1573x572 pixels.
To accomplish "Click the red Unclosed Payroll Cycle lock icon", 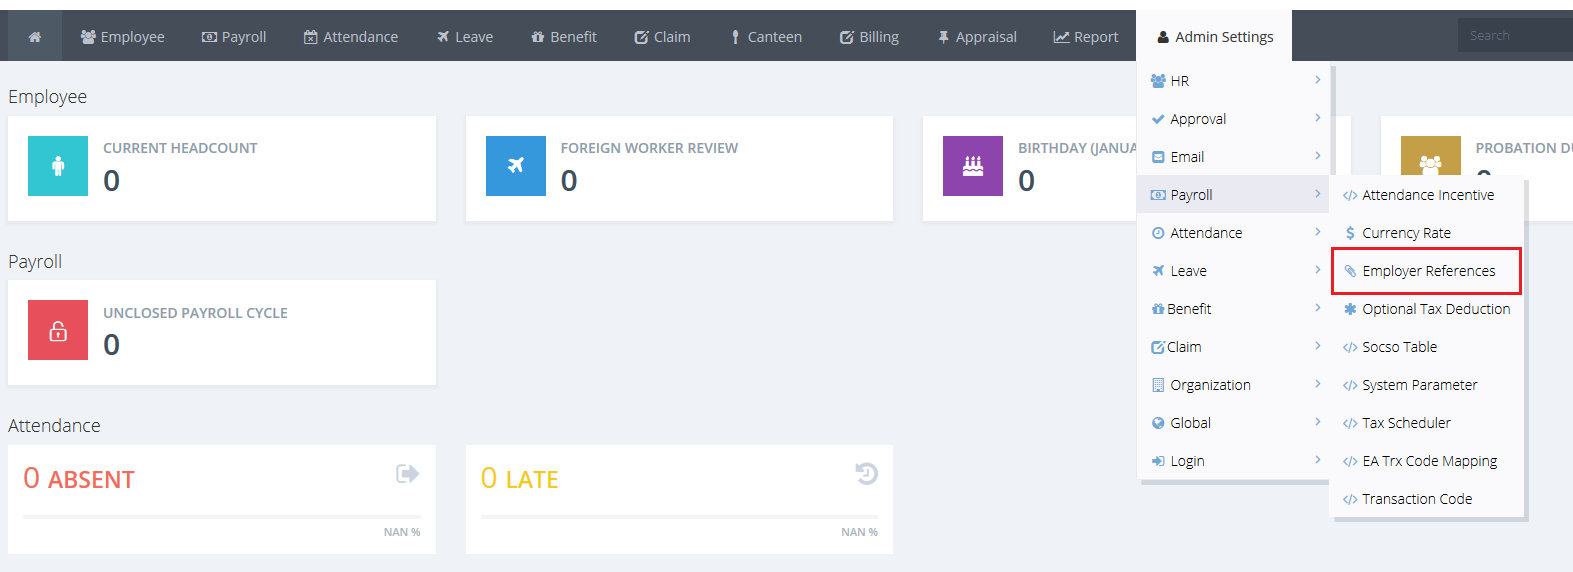I will [58, 330].
